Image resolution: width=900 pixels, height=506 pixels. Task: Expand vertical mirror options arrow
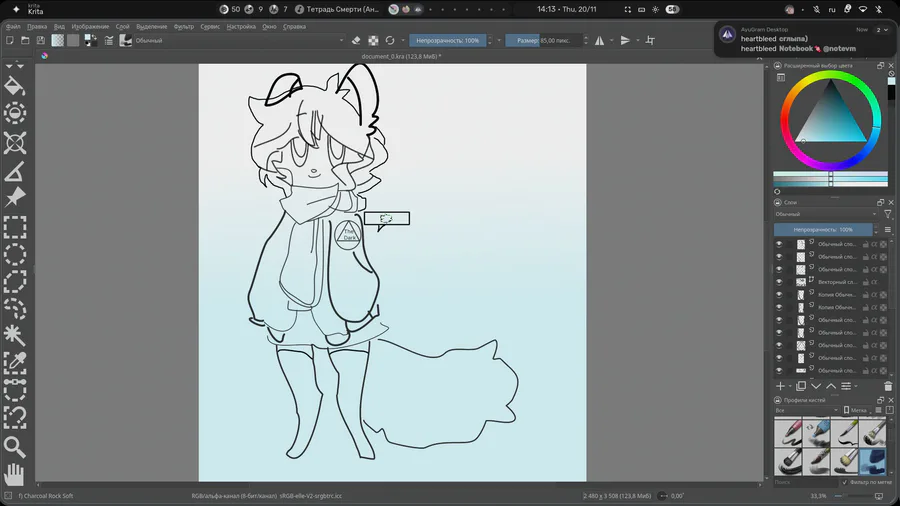click(x=637, y=40)
